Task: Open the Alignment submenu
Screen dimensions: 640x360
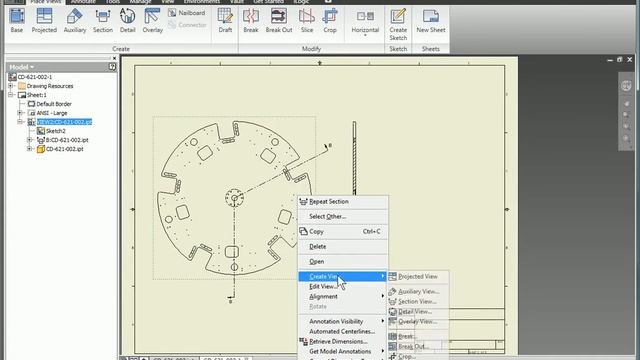Action: pyautogui.click(x=343, y=296)
